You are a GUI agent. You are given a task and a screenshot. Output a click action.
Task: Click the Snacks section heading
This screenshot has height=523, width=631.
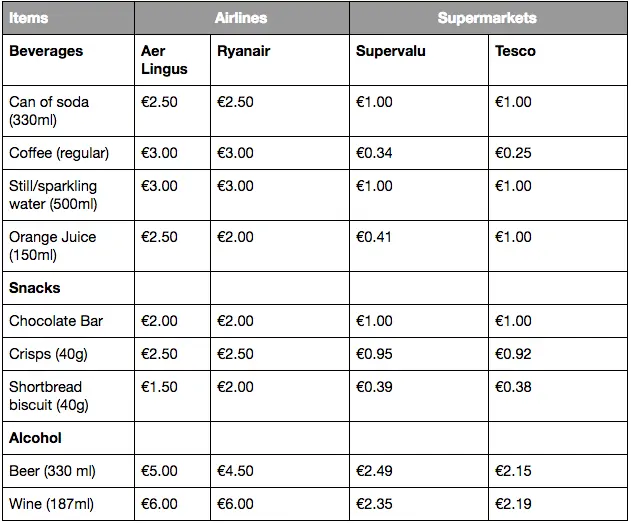coord(35,288)
